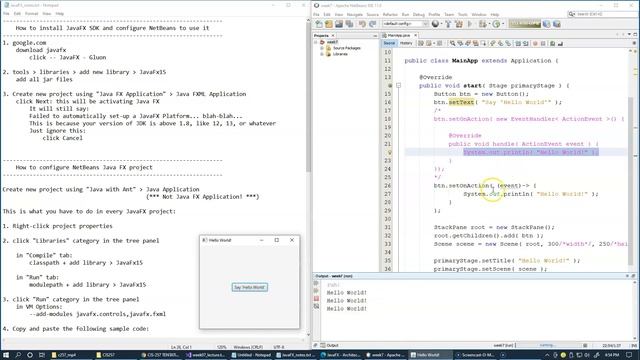Minimize the Projects panel
The image size is (640, 360).
coord(375,36)
